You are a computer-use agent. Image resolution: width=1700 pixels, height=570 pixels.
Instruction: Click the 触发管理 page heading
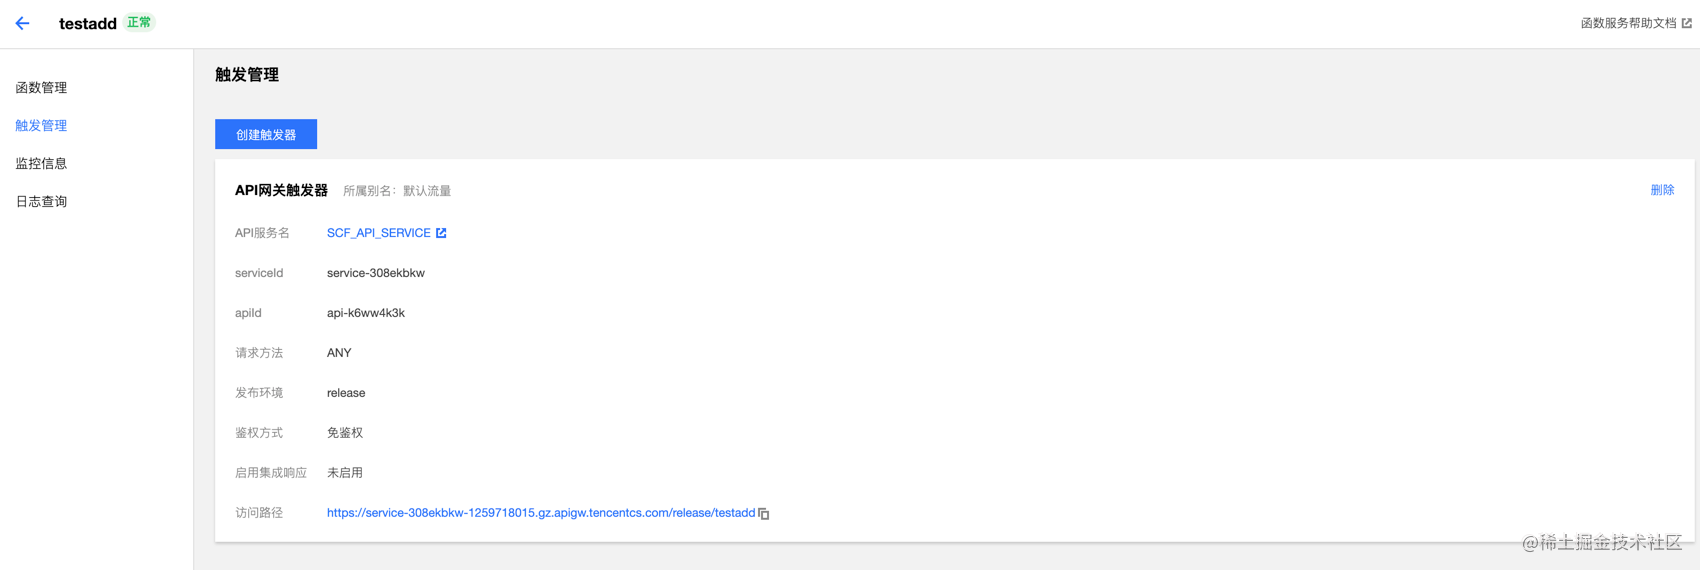[x=247, y=75]
